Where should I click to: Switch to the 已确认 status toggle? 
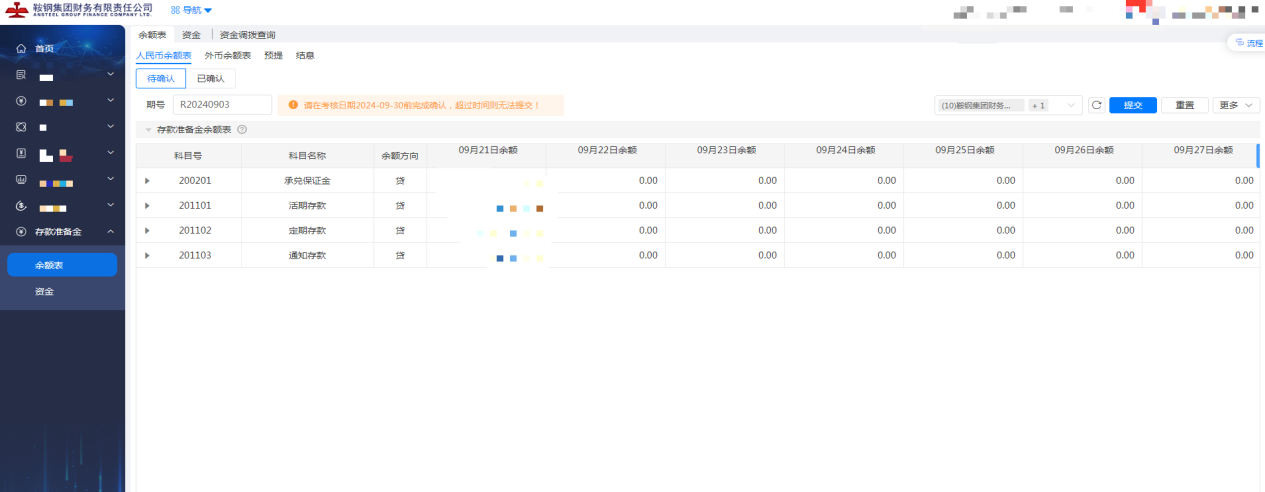210,79
